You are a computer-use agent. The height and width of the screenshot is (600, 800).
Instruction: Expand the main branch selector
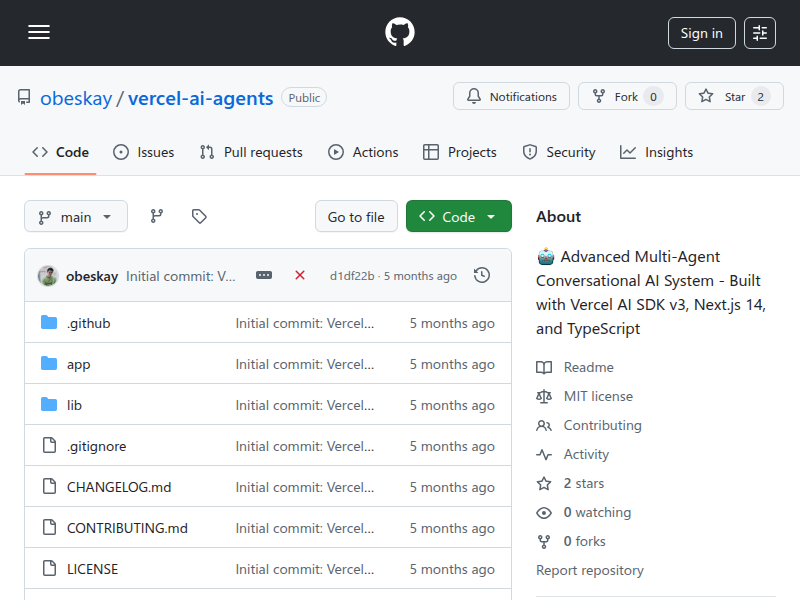click(x=75, y=216)
